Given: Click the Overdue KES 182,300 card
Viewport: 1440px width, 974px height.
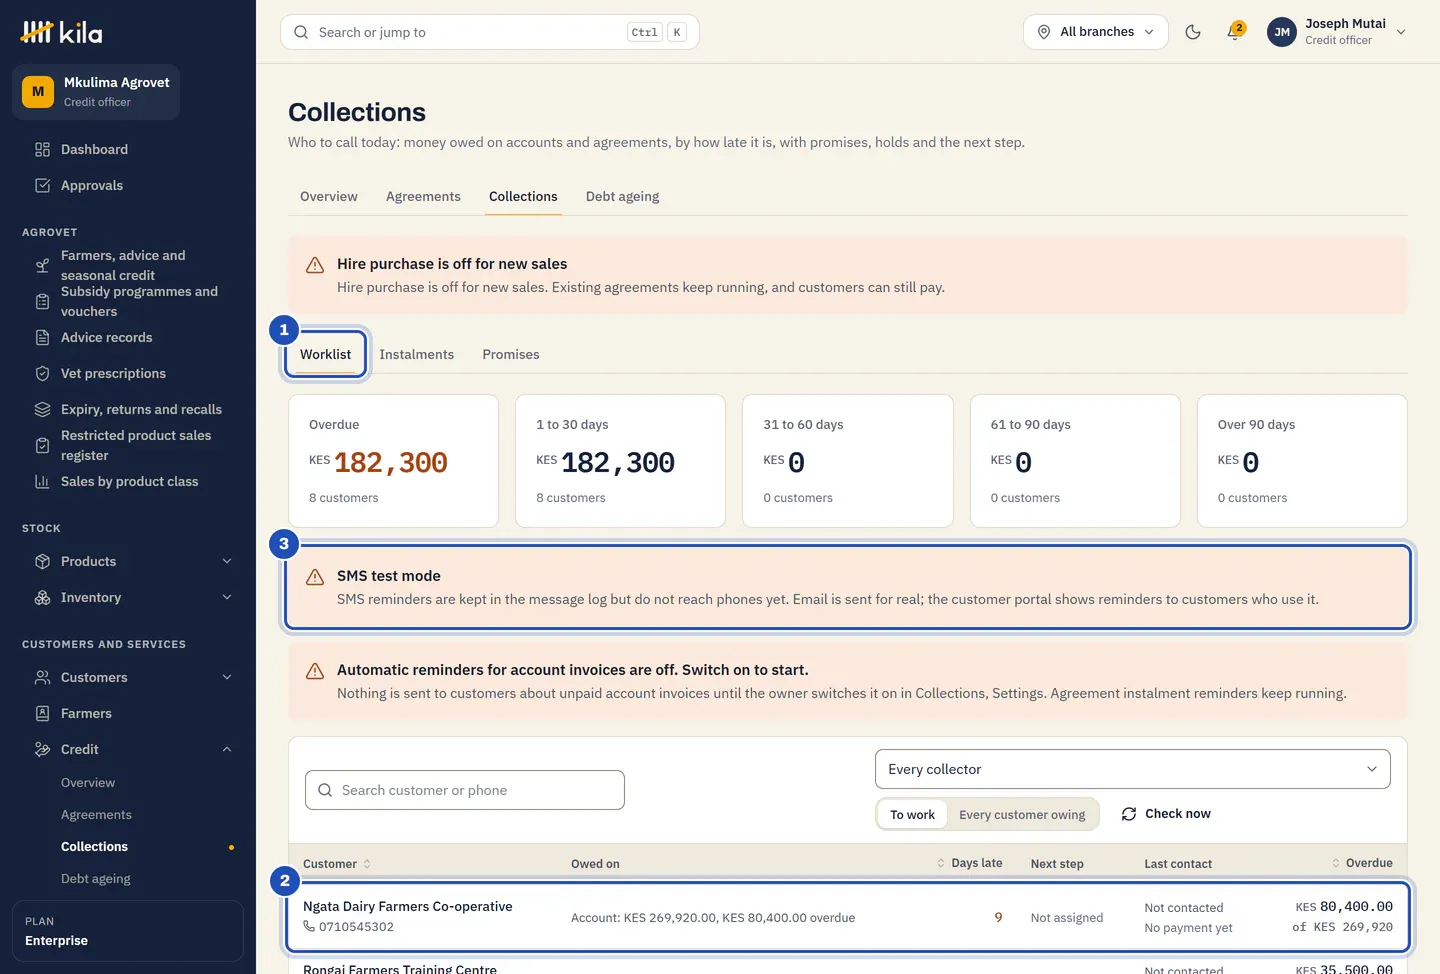Looking at the screenshot, I should (x=393, y=461).
